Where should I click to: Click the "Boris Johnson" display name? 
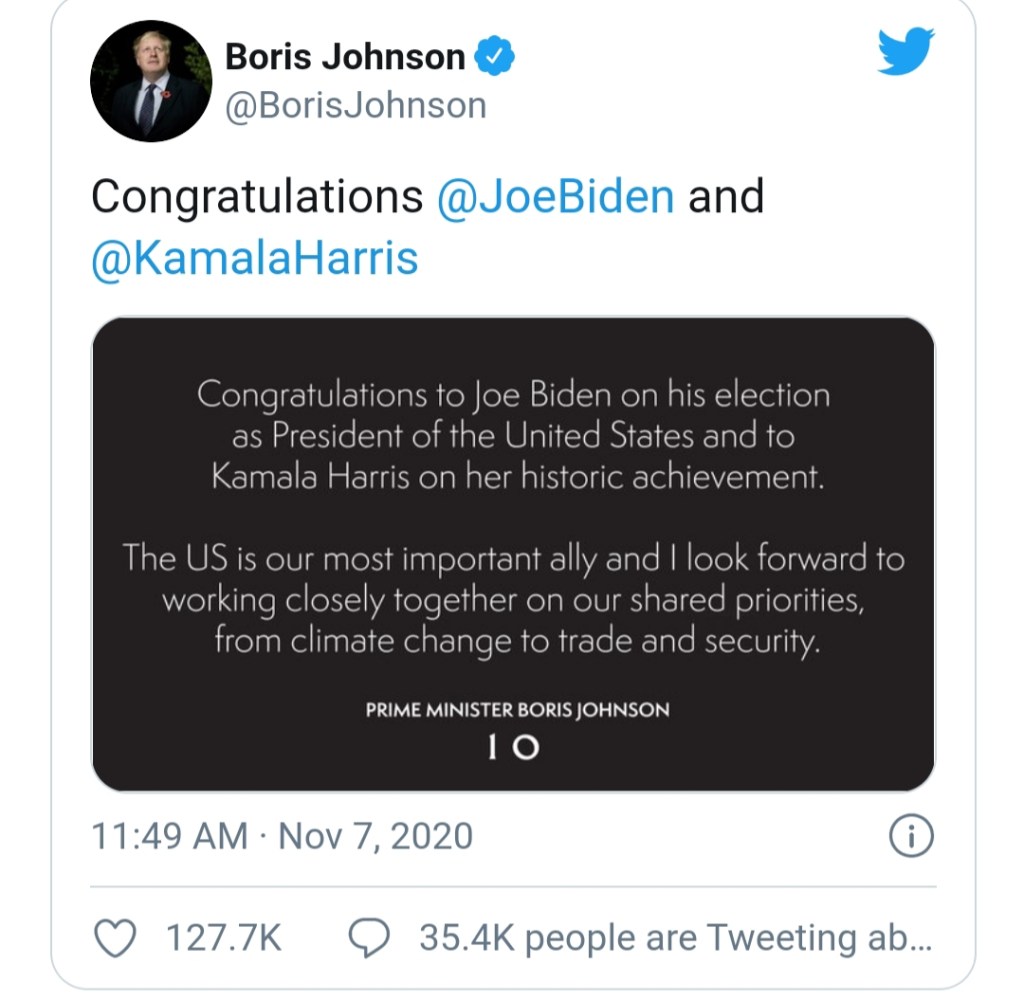point(345,57)
